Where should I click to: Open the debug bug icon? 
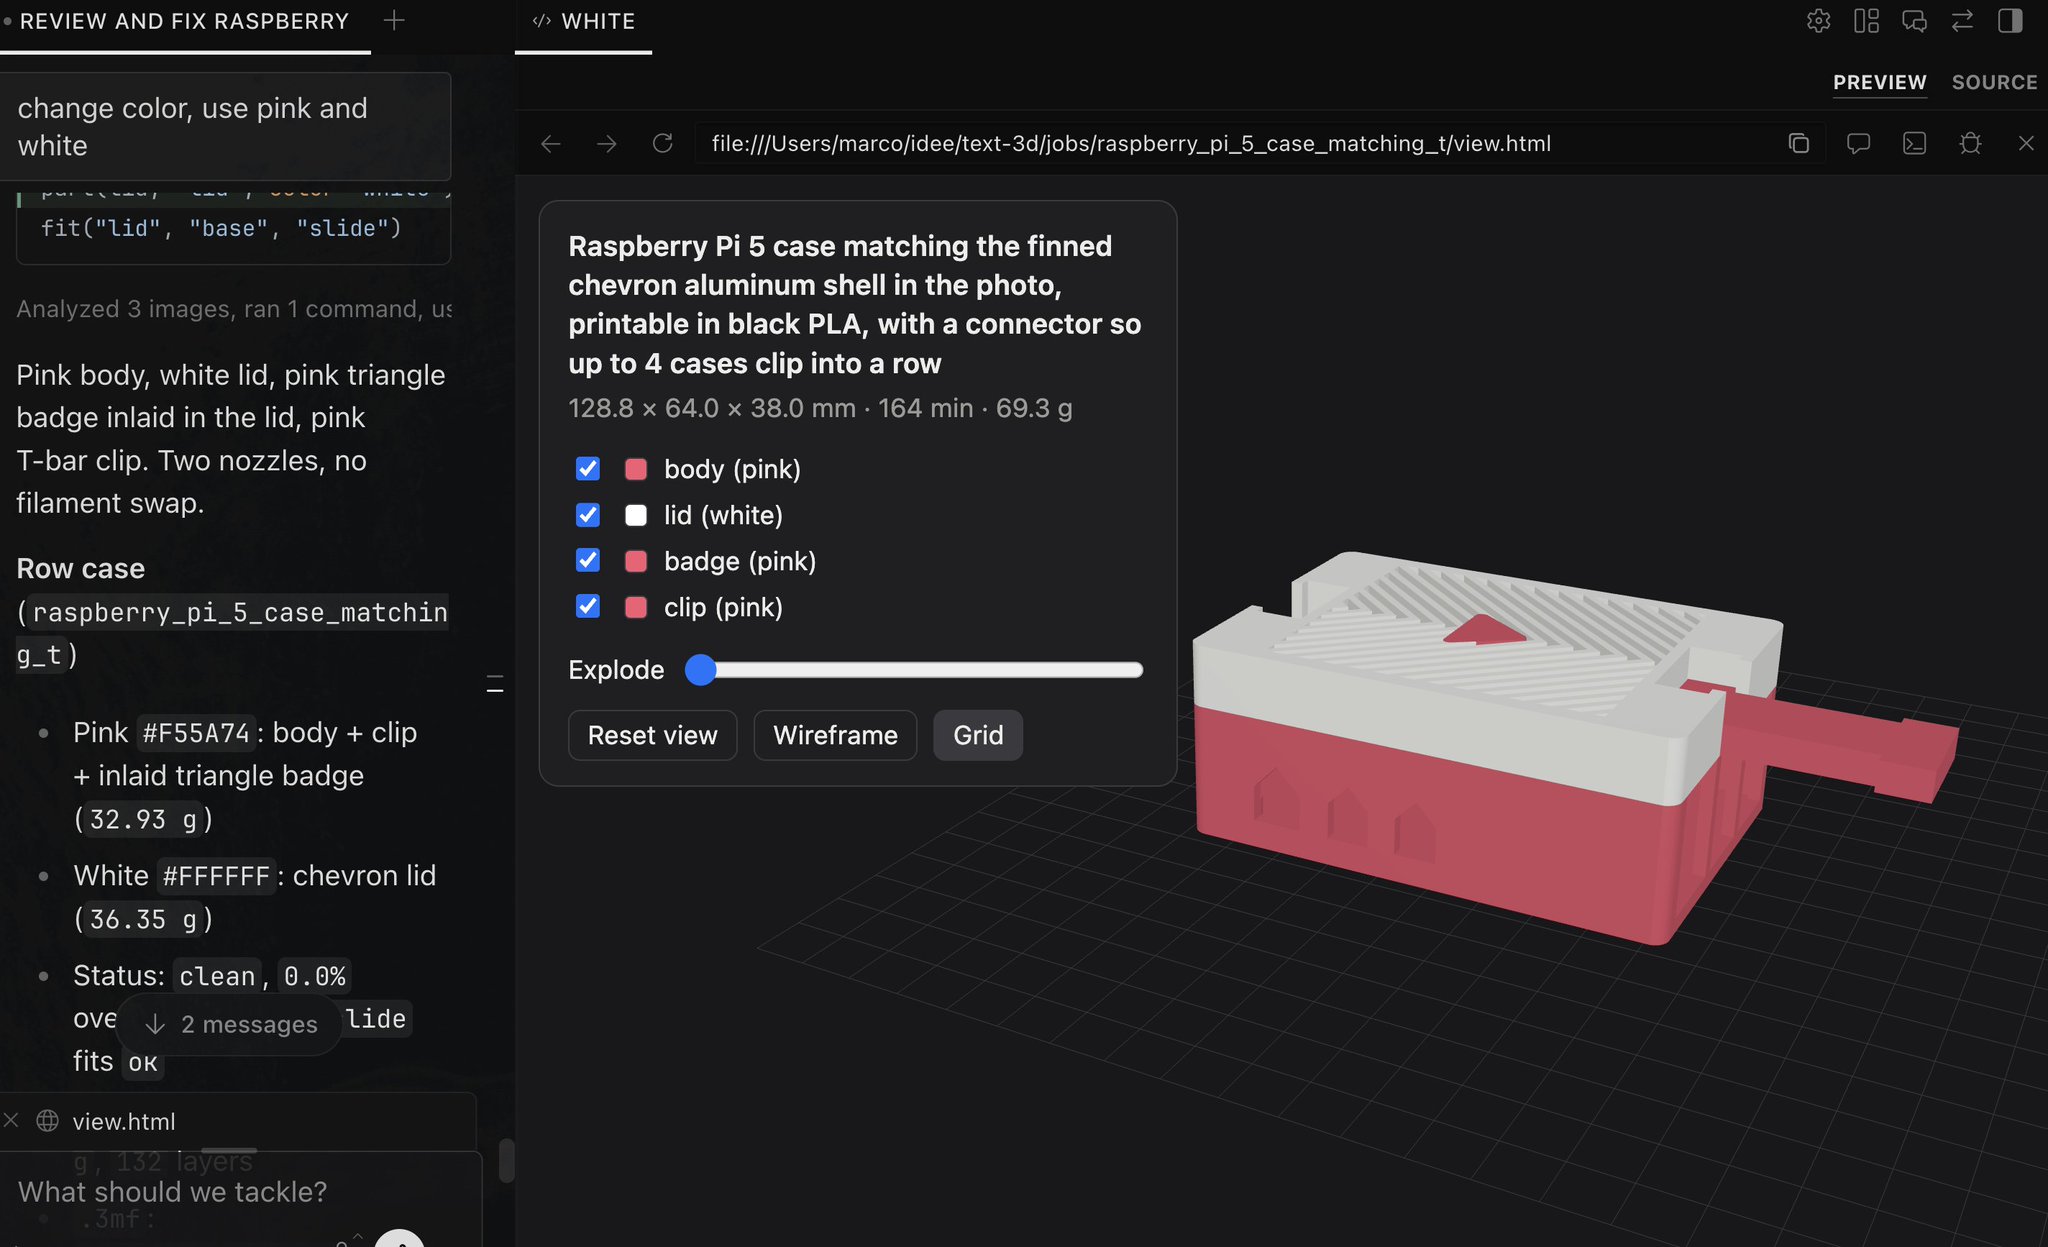(x=1970, y=144)
